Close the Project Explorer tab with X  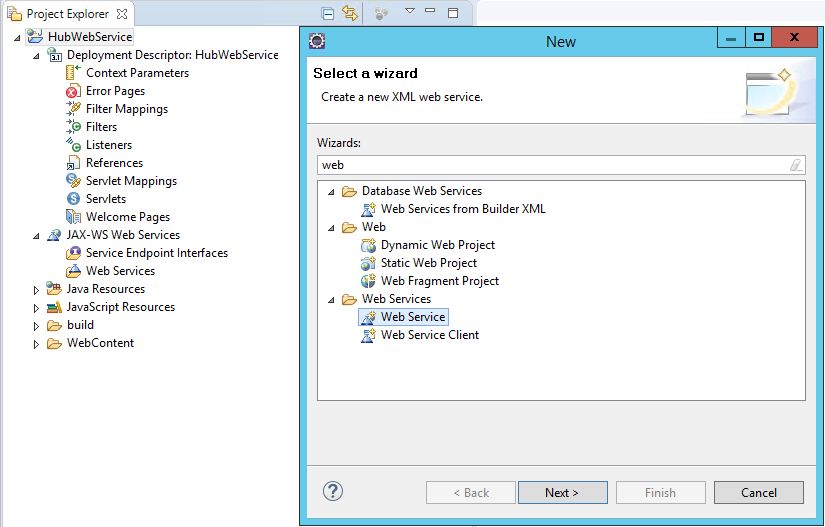point(122,14)
